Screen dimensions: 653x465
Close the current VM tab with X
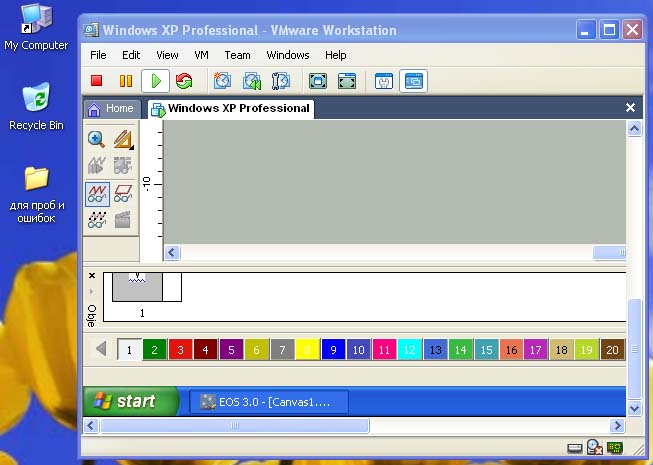pos(631,108)
